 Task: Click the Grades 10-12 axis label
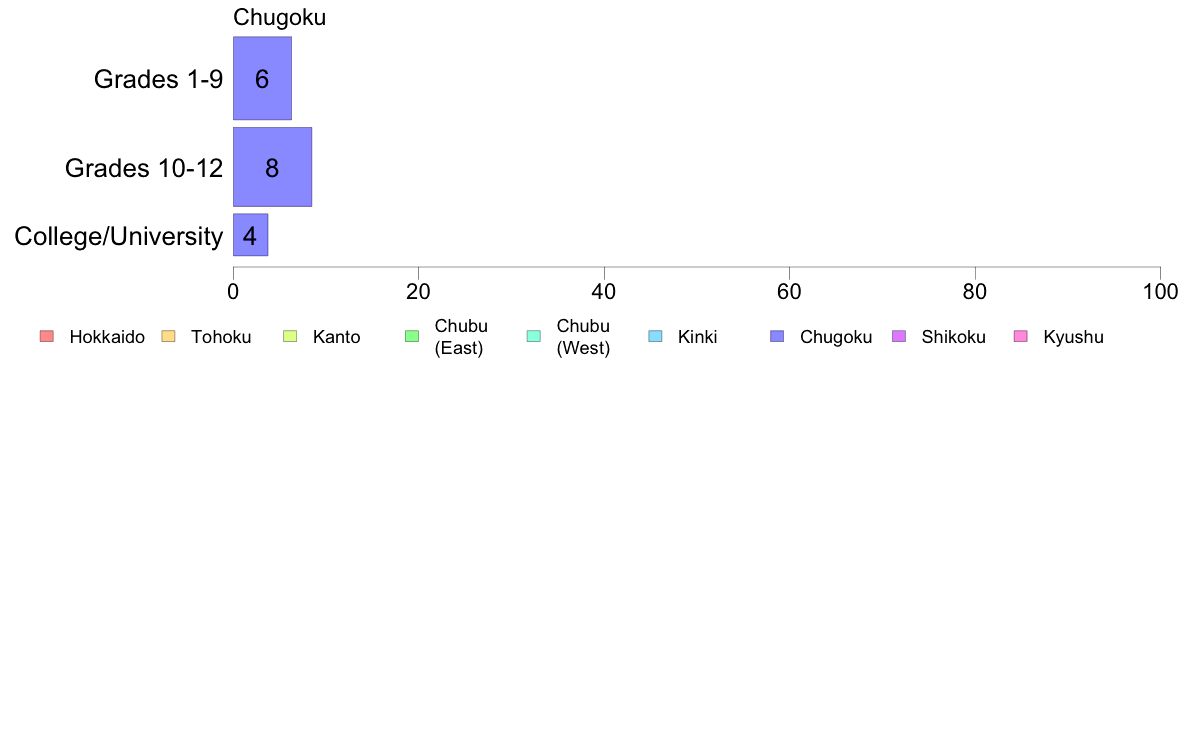144,168
